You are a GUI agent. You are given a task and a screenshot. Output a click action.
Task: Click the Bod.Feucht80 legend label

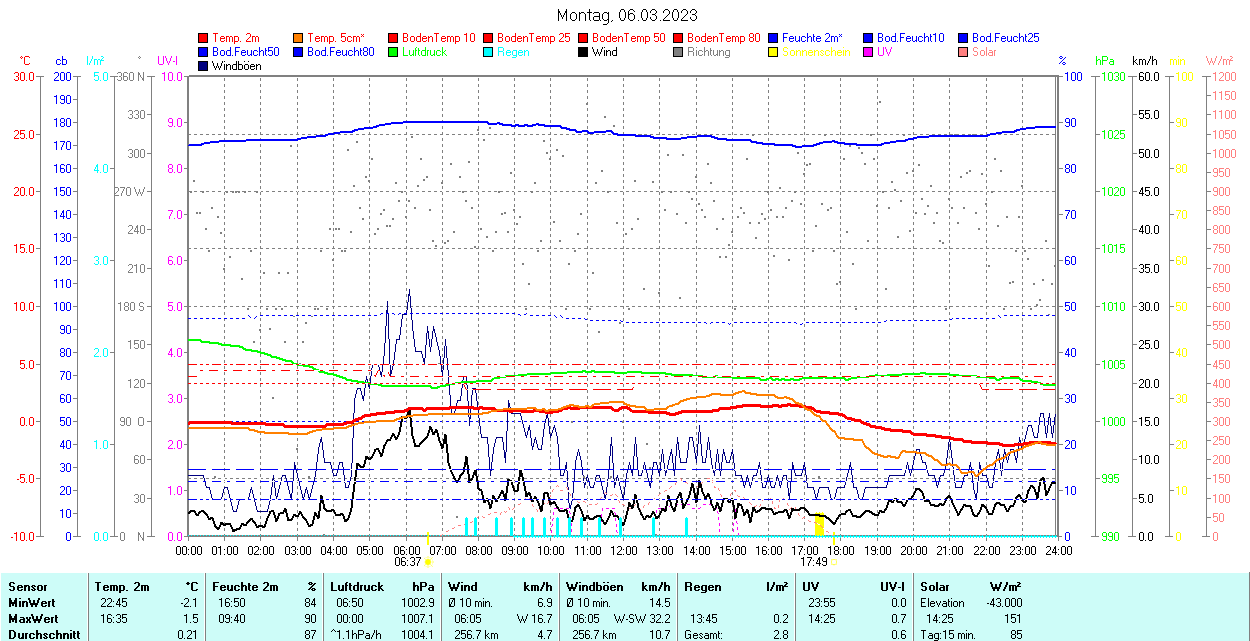340,52
